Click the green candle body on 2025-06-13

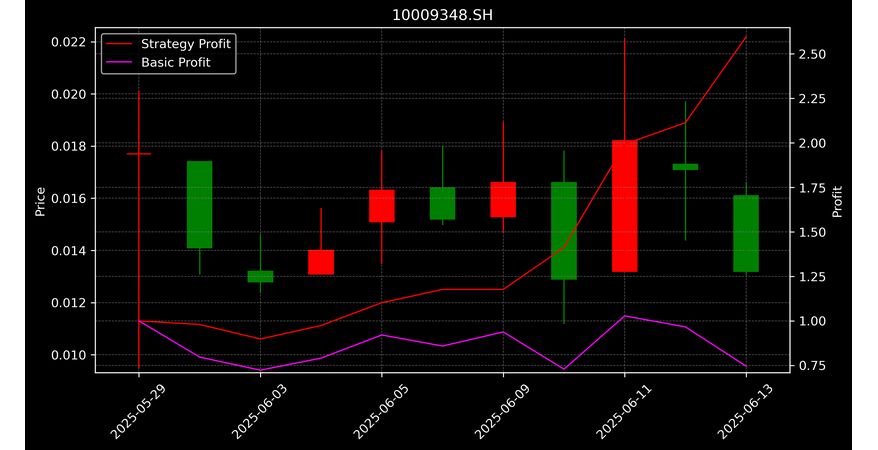pos(746,233)
